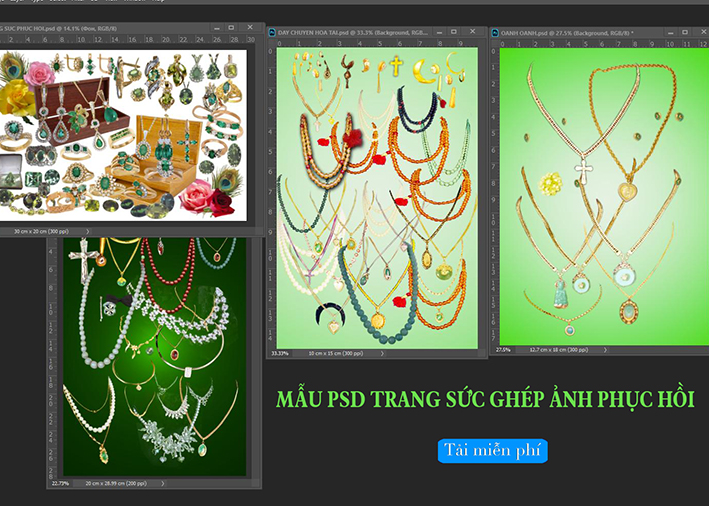Click the '12.7 cm x 18 cm (300 ppi)' document info
Image resolution: width=709 pixels, height=506 pixels.
559,350
